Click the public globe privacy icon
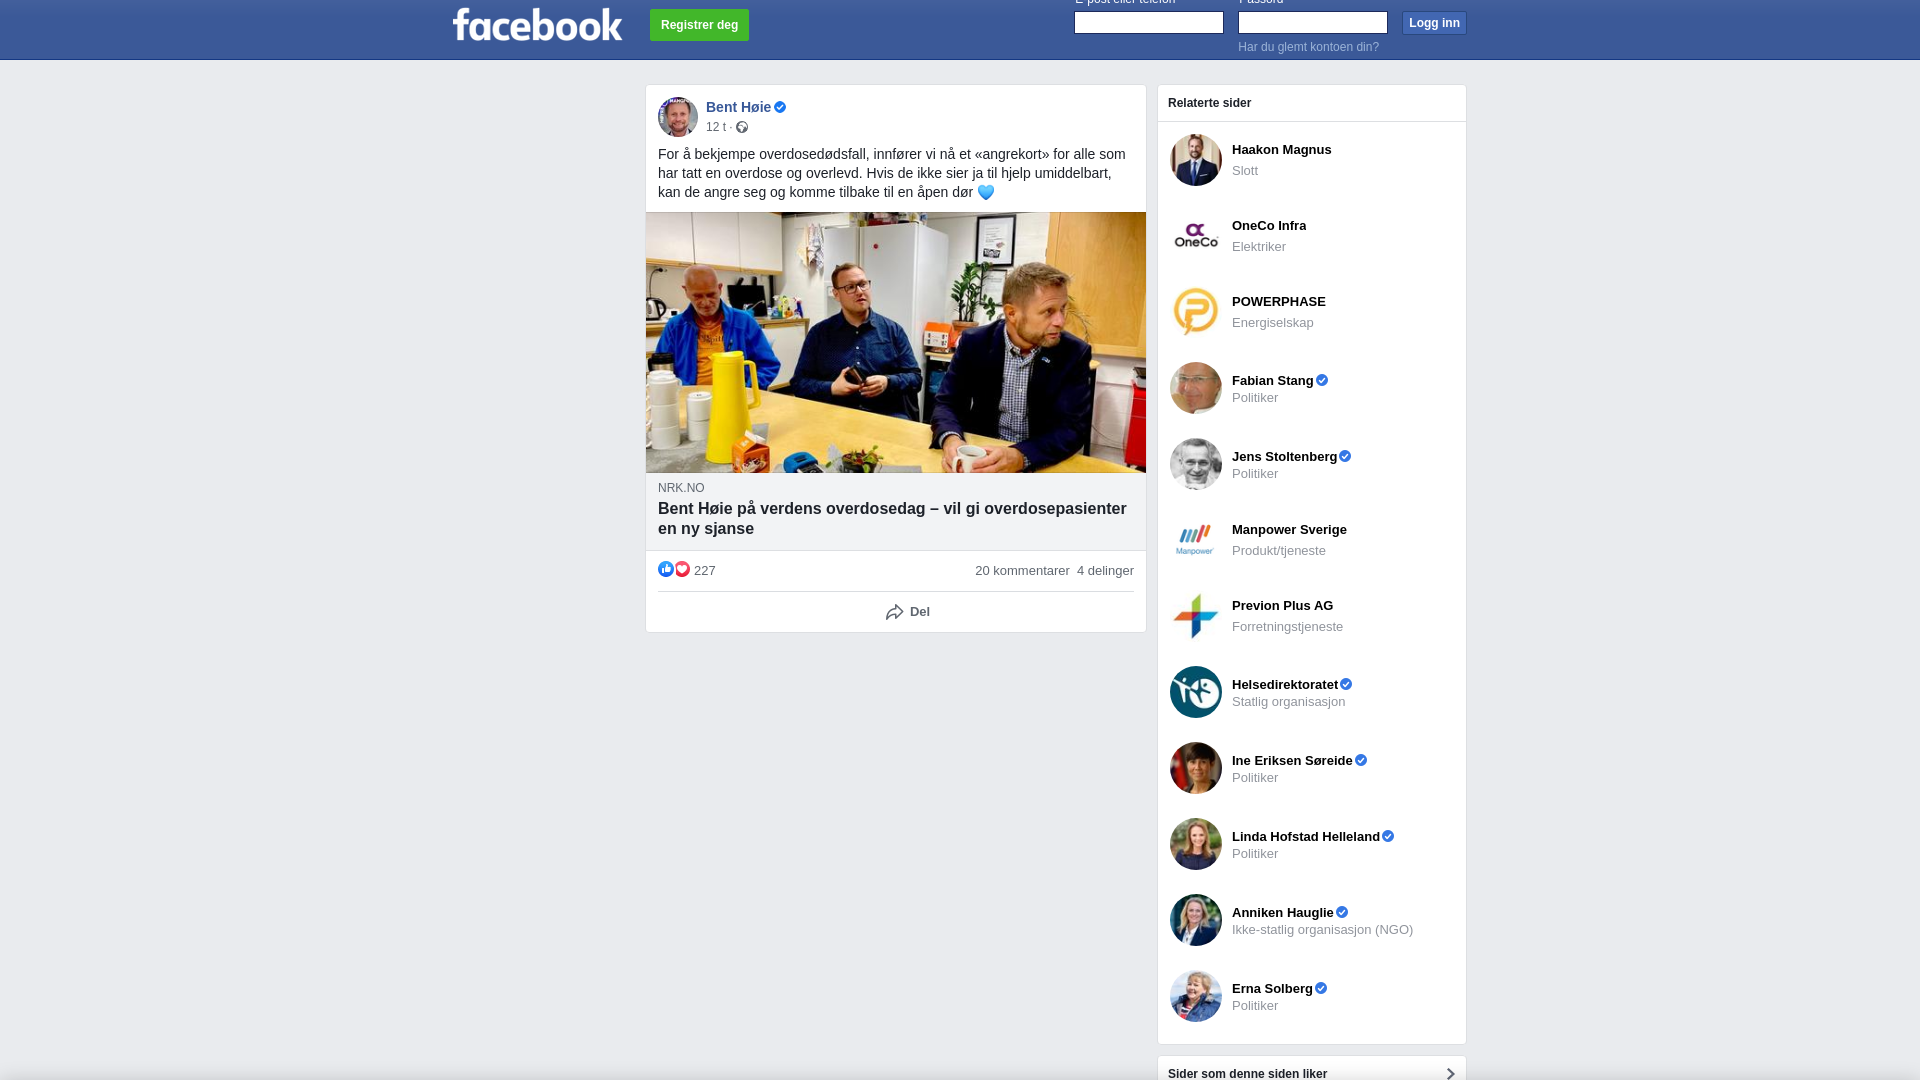The height and width of the screenshot is (1080, 1920). pos(742,127)
